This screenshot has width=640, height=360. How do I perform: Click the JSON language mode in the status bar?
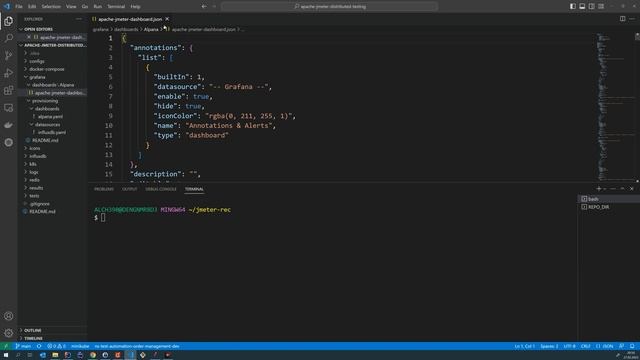(x=605, y=346)
